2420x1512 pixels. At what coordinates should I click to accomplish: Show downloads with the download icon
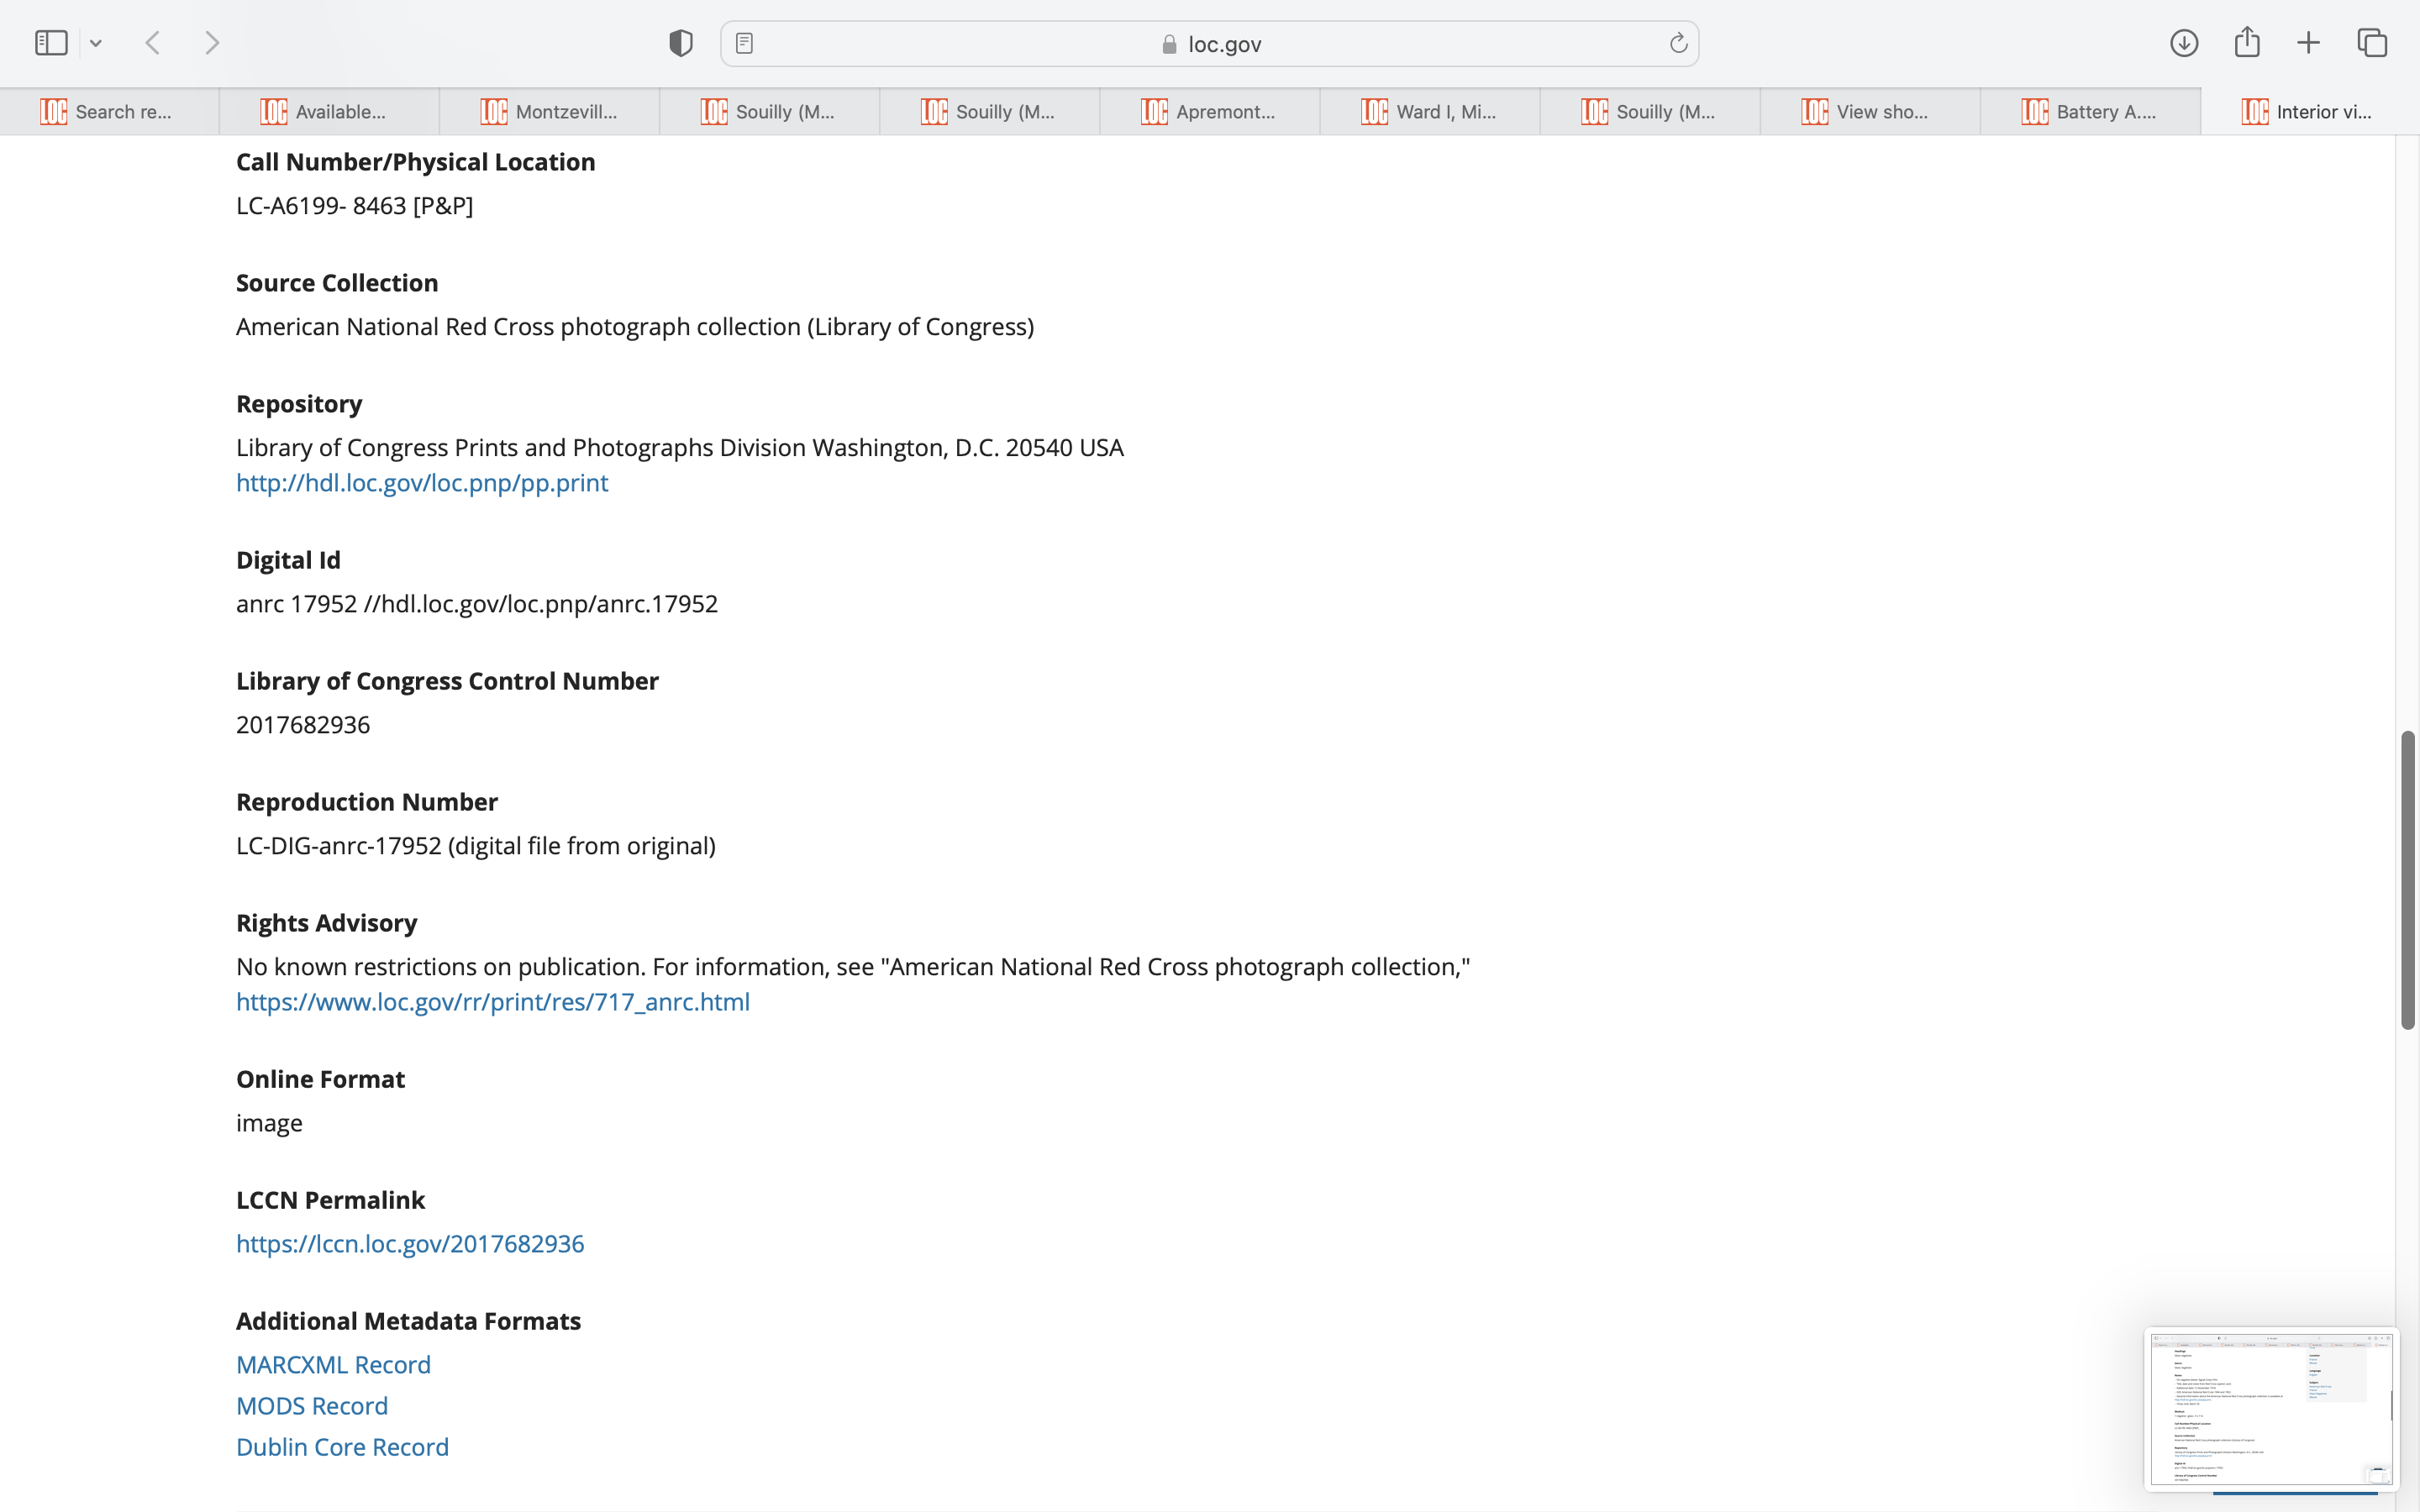(2183, 43)
